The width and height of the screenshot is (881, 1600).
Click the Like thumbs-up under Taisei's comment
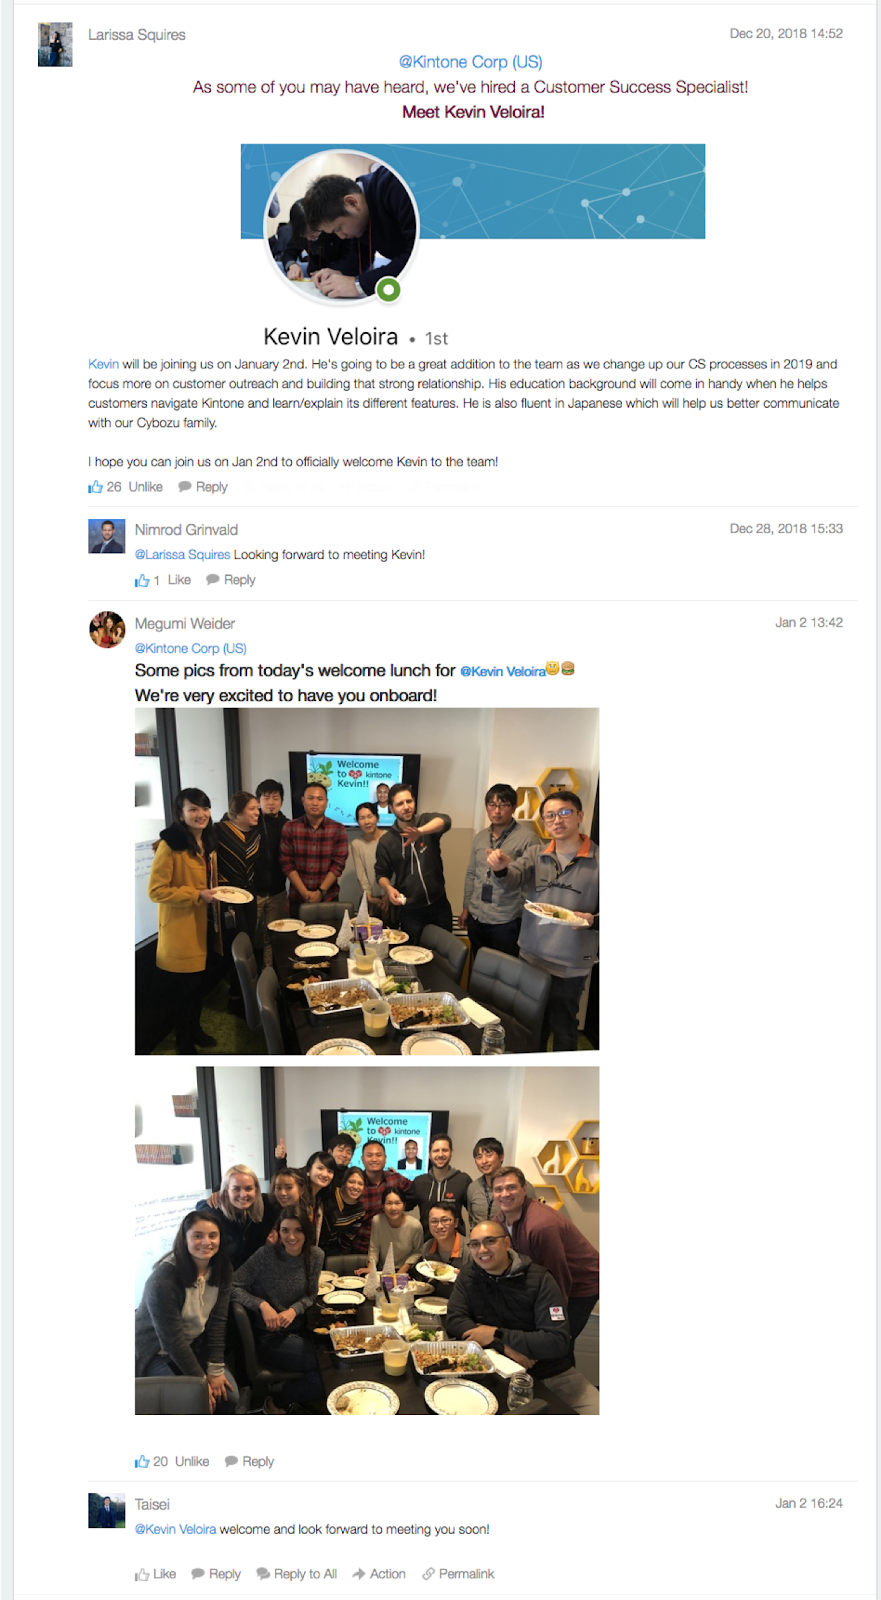142,1574
